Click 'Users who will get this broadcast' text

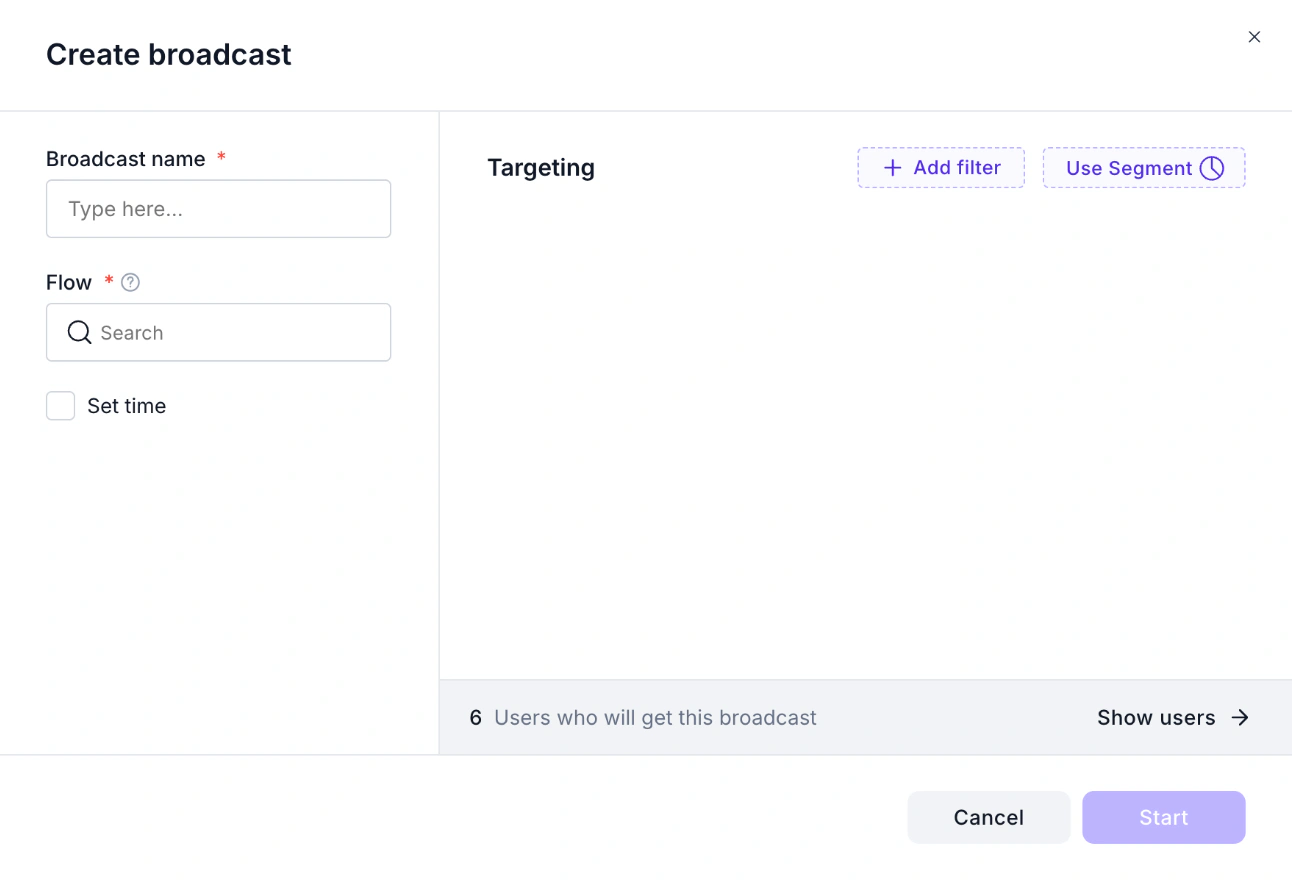click(x=655, y=718)
